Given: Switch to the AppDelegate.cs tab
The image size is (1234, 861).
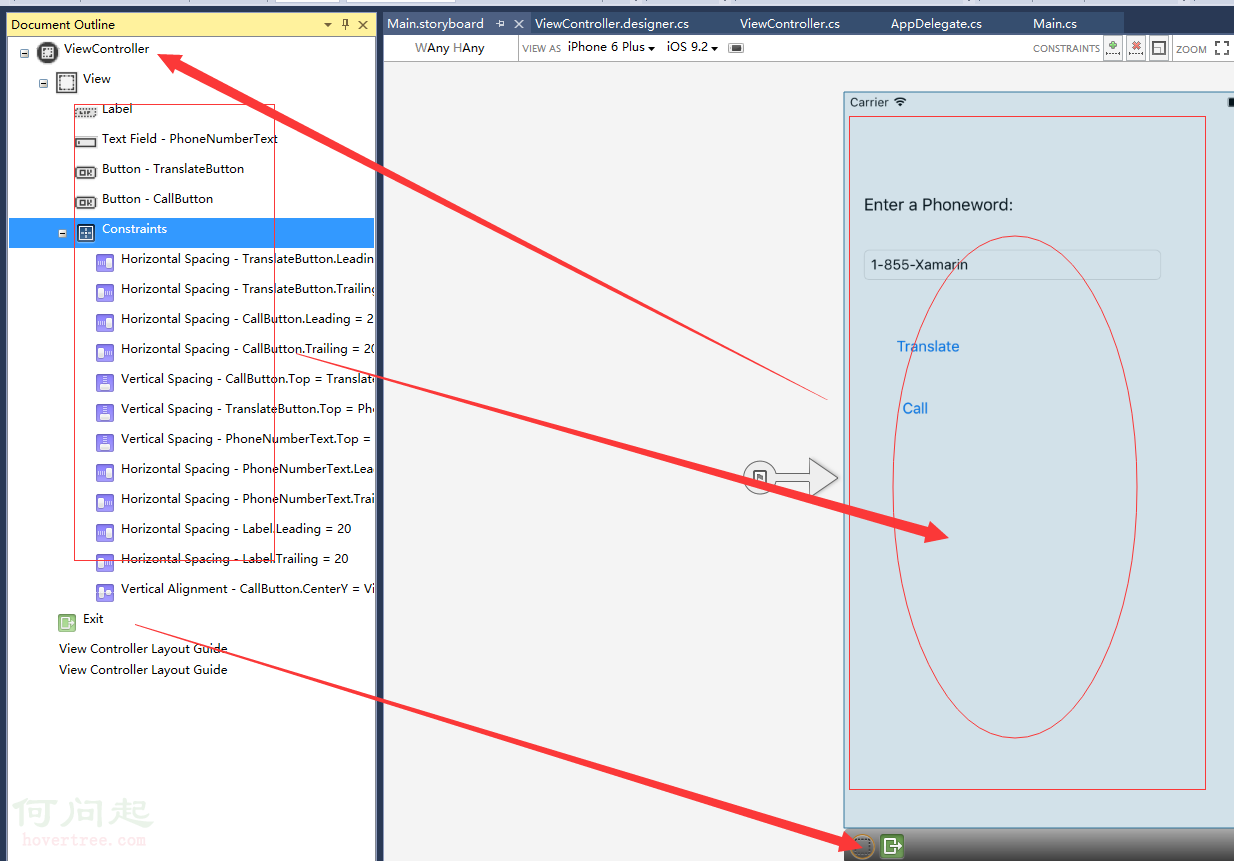Looking at the screenshot, I should [936, 24].
